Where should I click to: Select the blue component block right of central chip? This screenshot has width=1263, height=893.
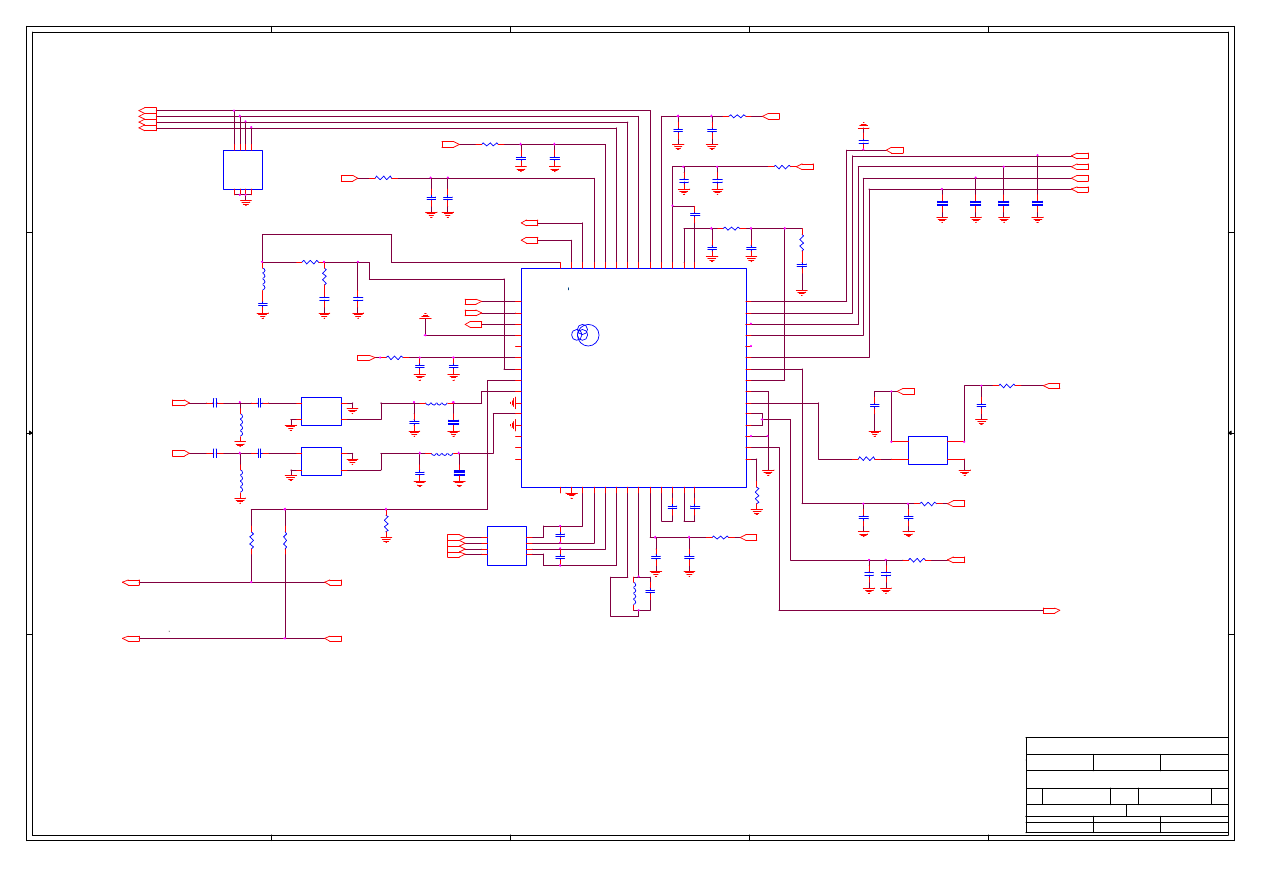click(x=927, y=450)
